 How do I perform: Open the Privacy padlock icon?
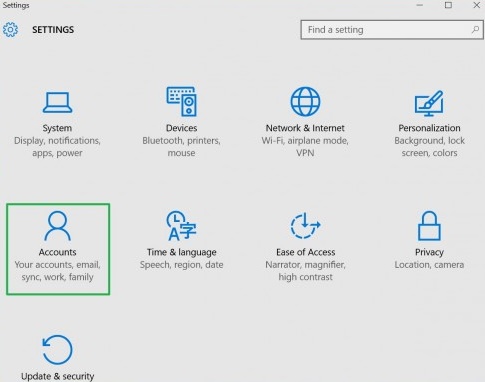429,226
